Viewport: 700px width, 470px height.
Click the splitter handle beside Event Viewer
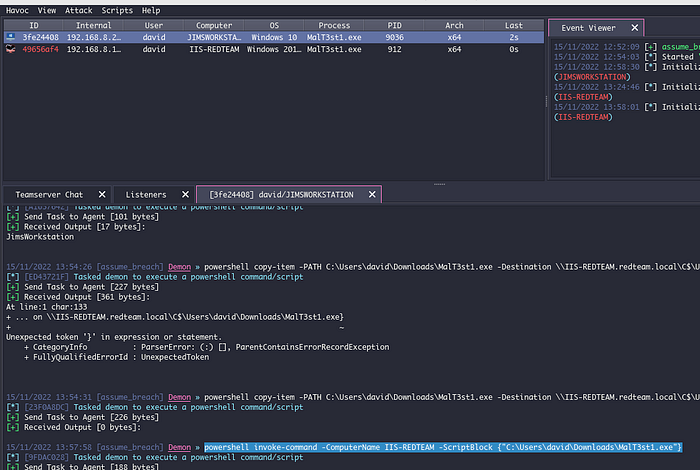(546, 101)
